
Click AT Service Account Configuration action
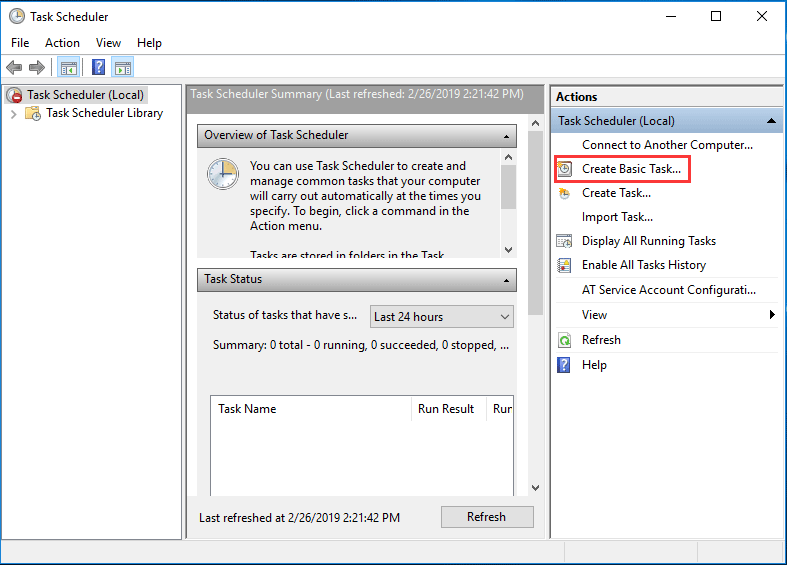[x=669, y=290]
